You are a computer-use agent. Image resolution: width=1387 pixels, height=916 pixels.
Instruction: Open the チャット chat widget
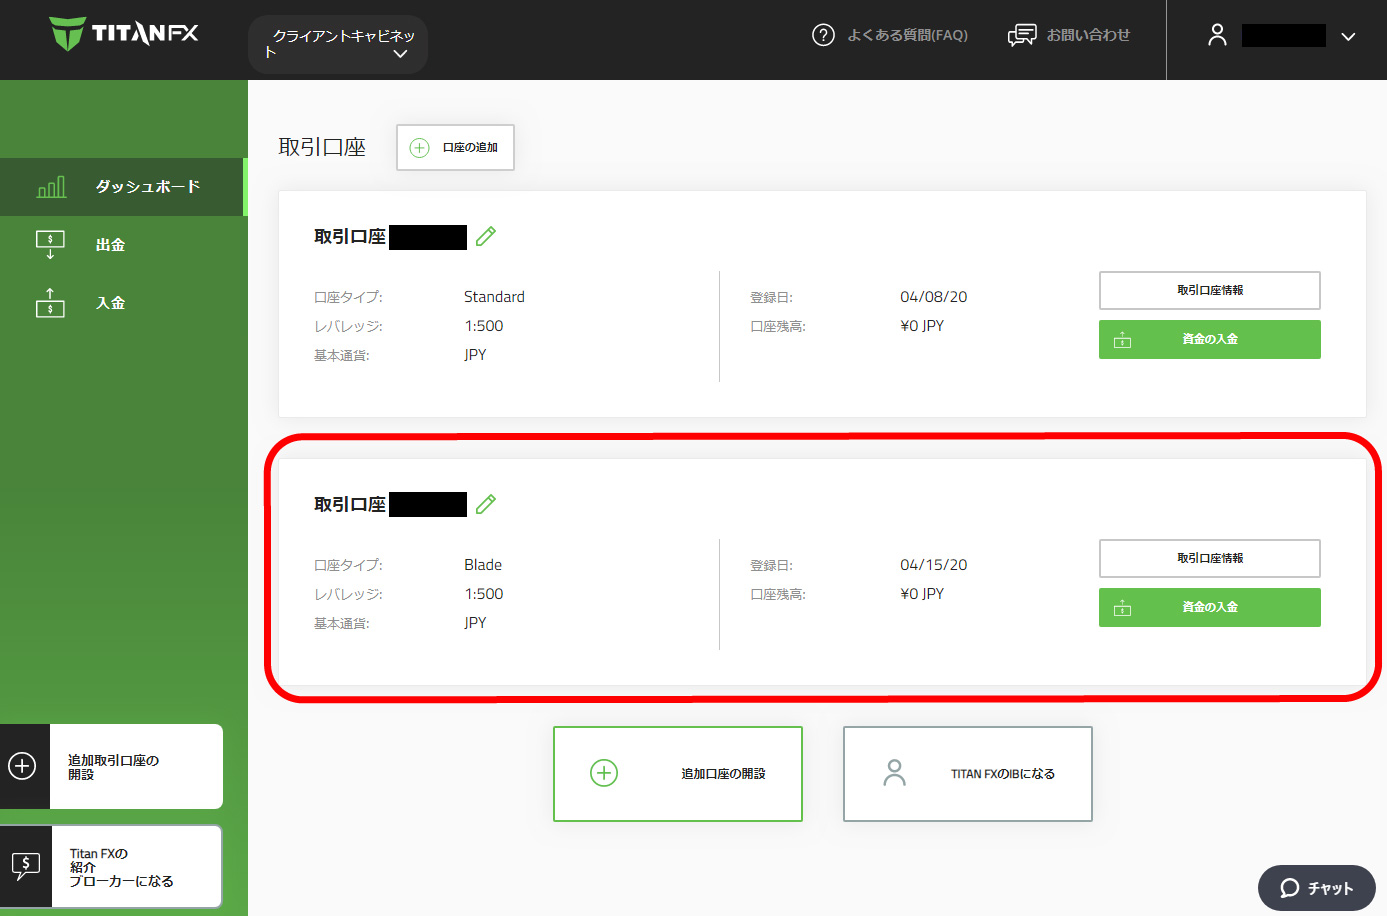(1317, 888)
